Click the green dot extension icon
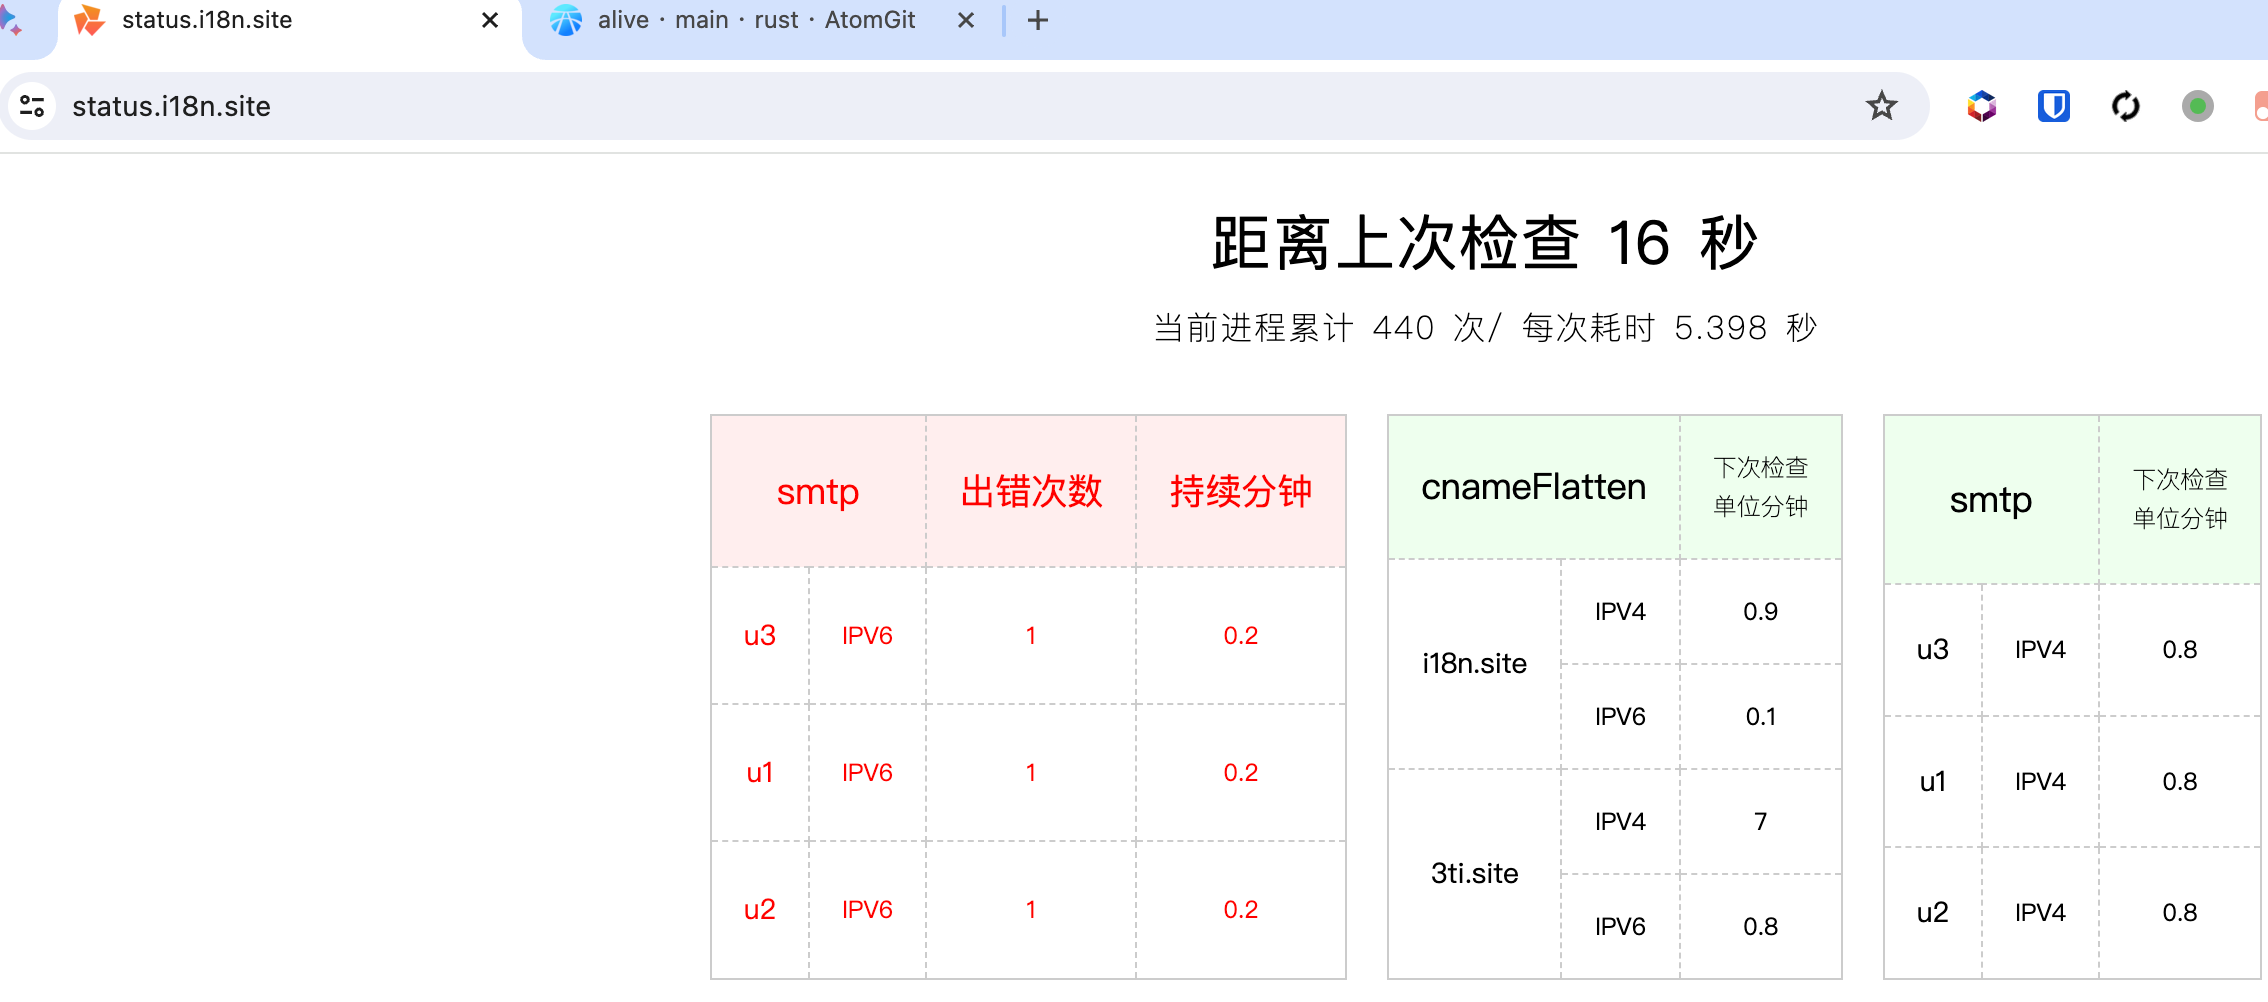Viewport: 2268px width, 1002px height. [x=2197, y=106]
